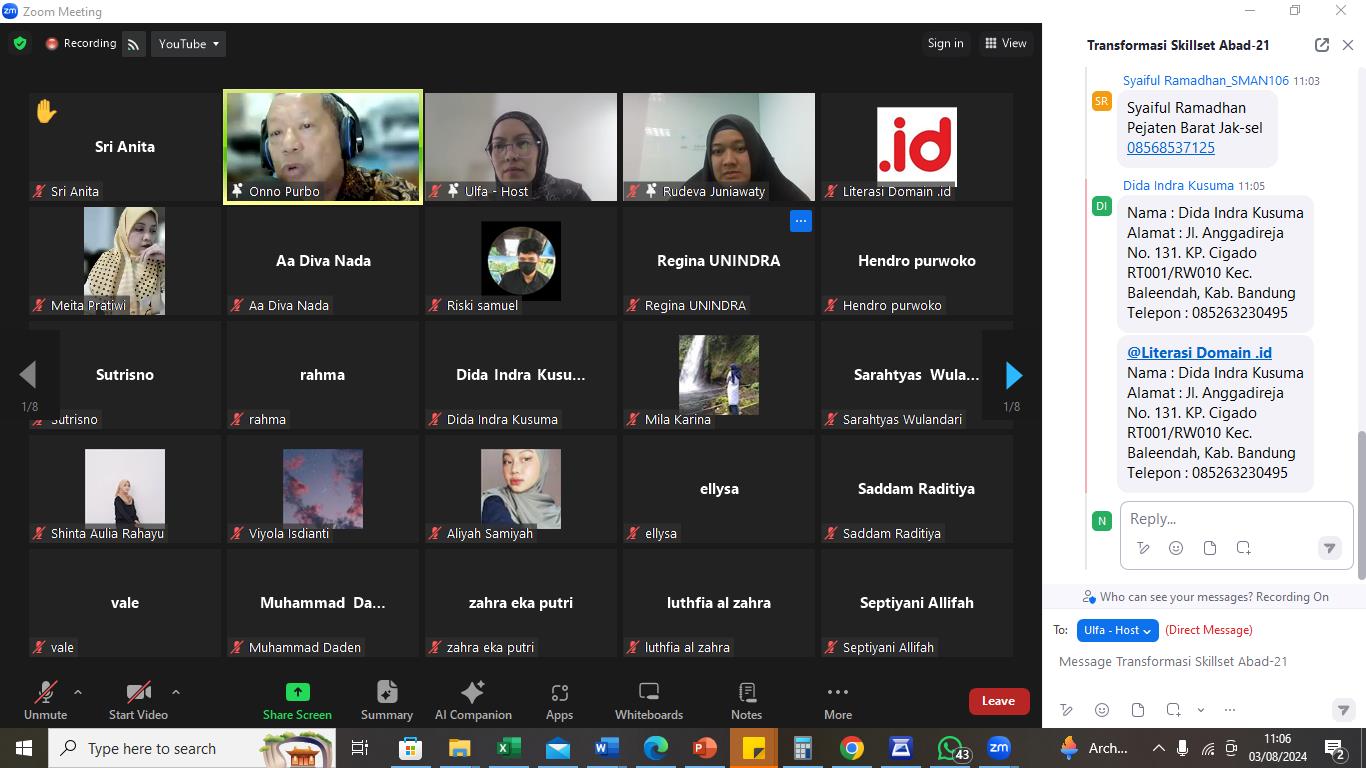Click the green encryption shield icon

coord(20,44)
